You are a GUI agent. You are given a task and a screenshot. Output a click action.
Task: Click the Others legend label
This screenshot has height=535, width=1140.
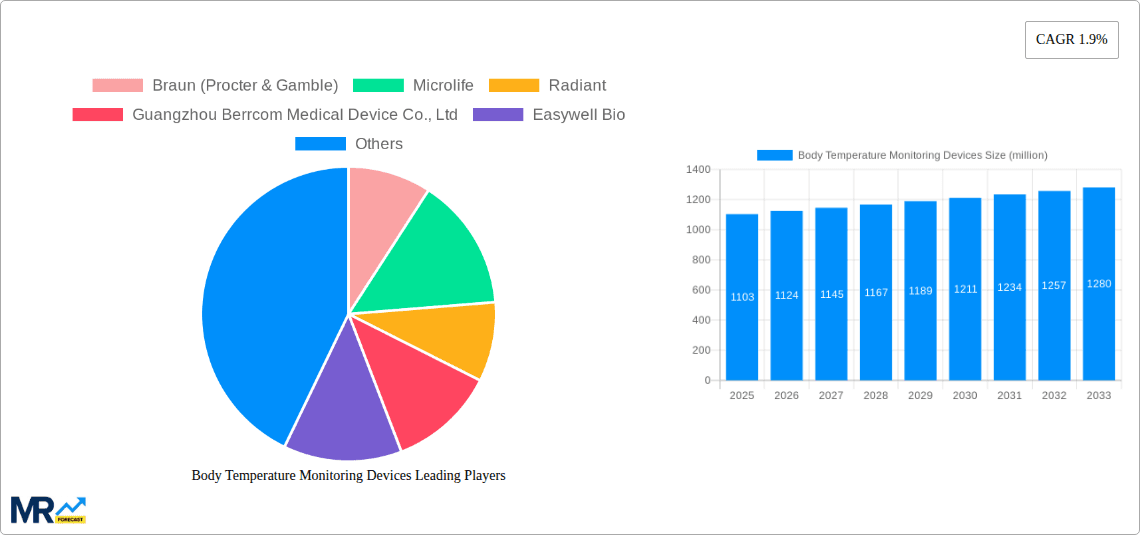point(379,144)
